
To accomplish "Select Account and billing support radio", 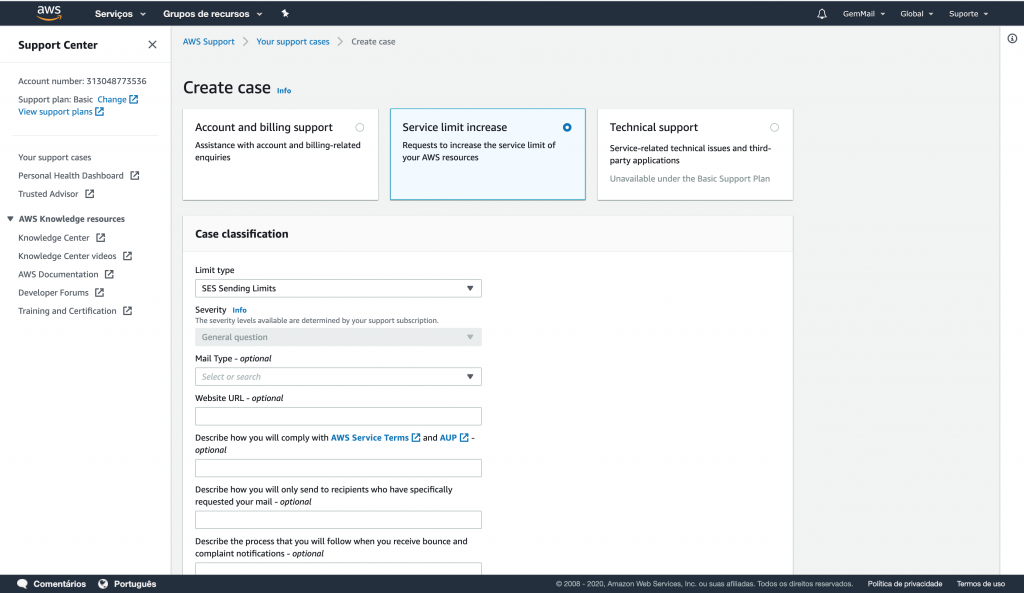I will point(360,127).
